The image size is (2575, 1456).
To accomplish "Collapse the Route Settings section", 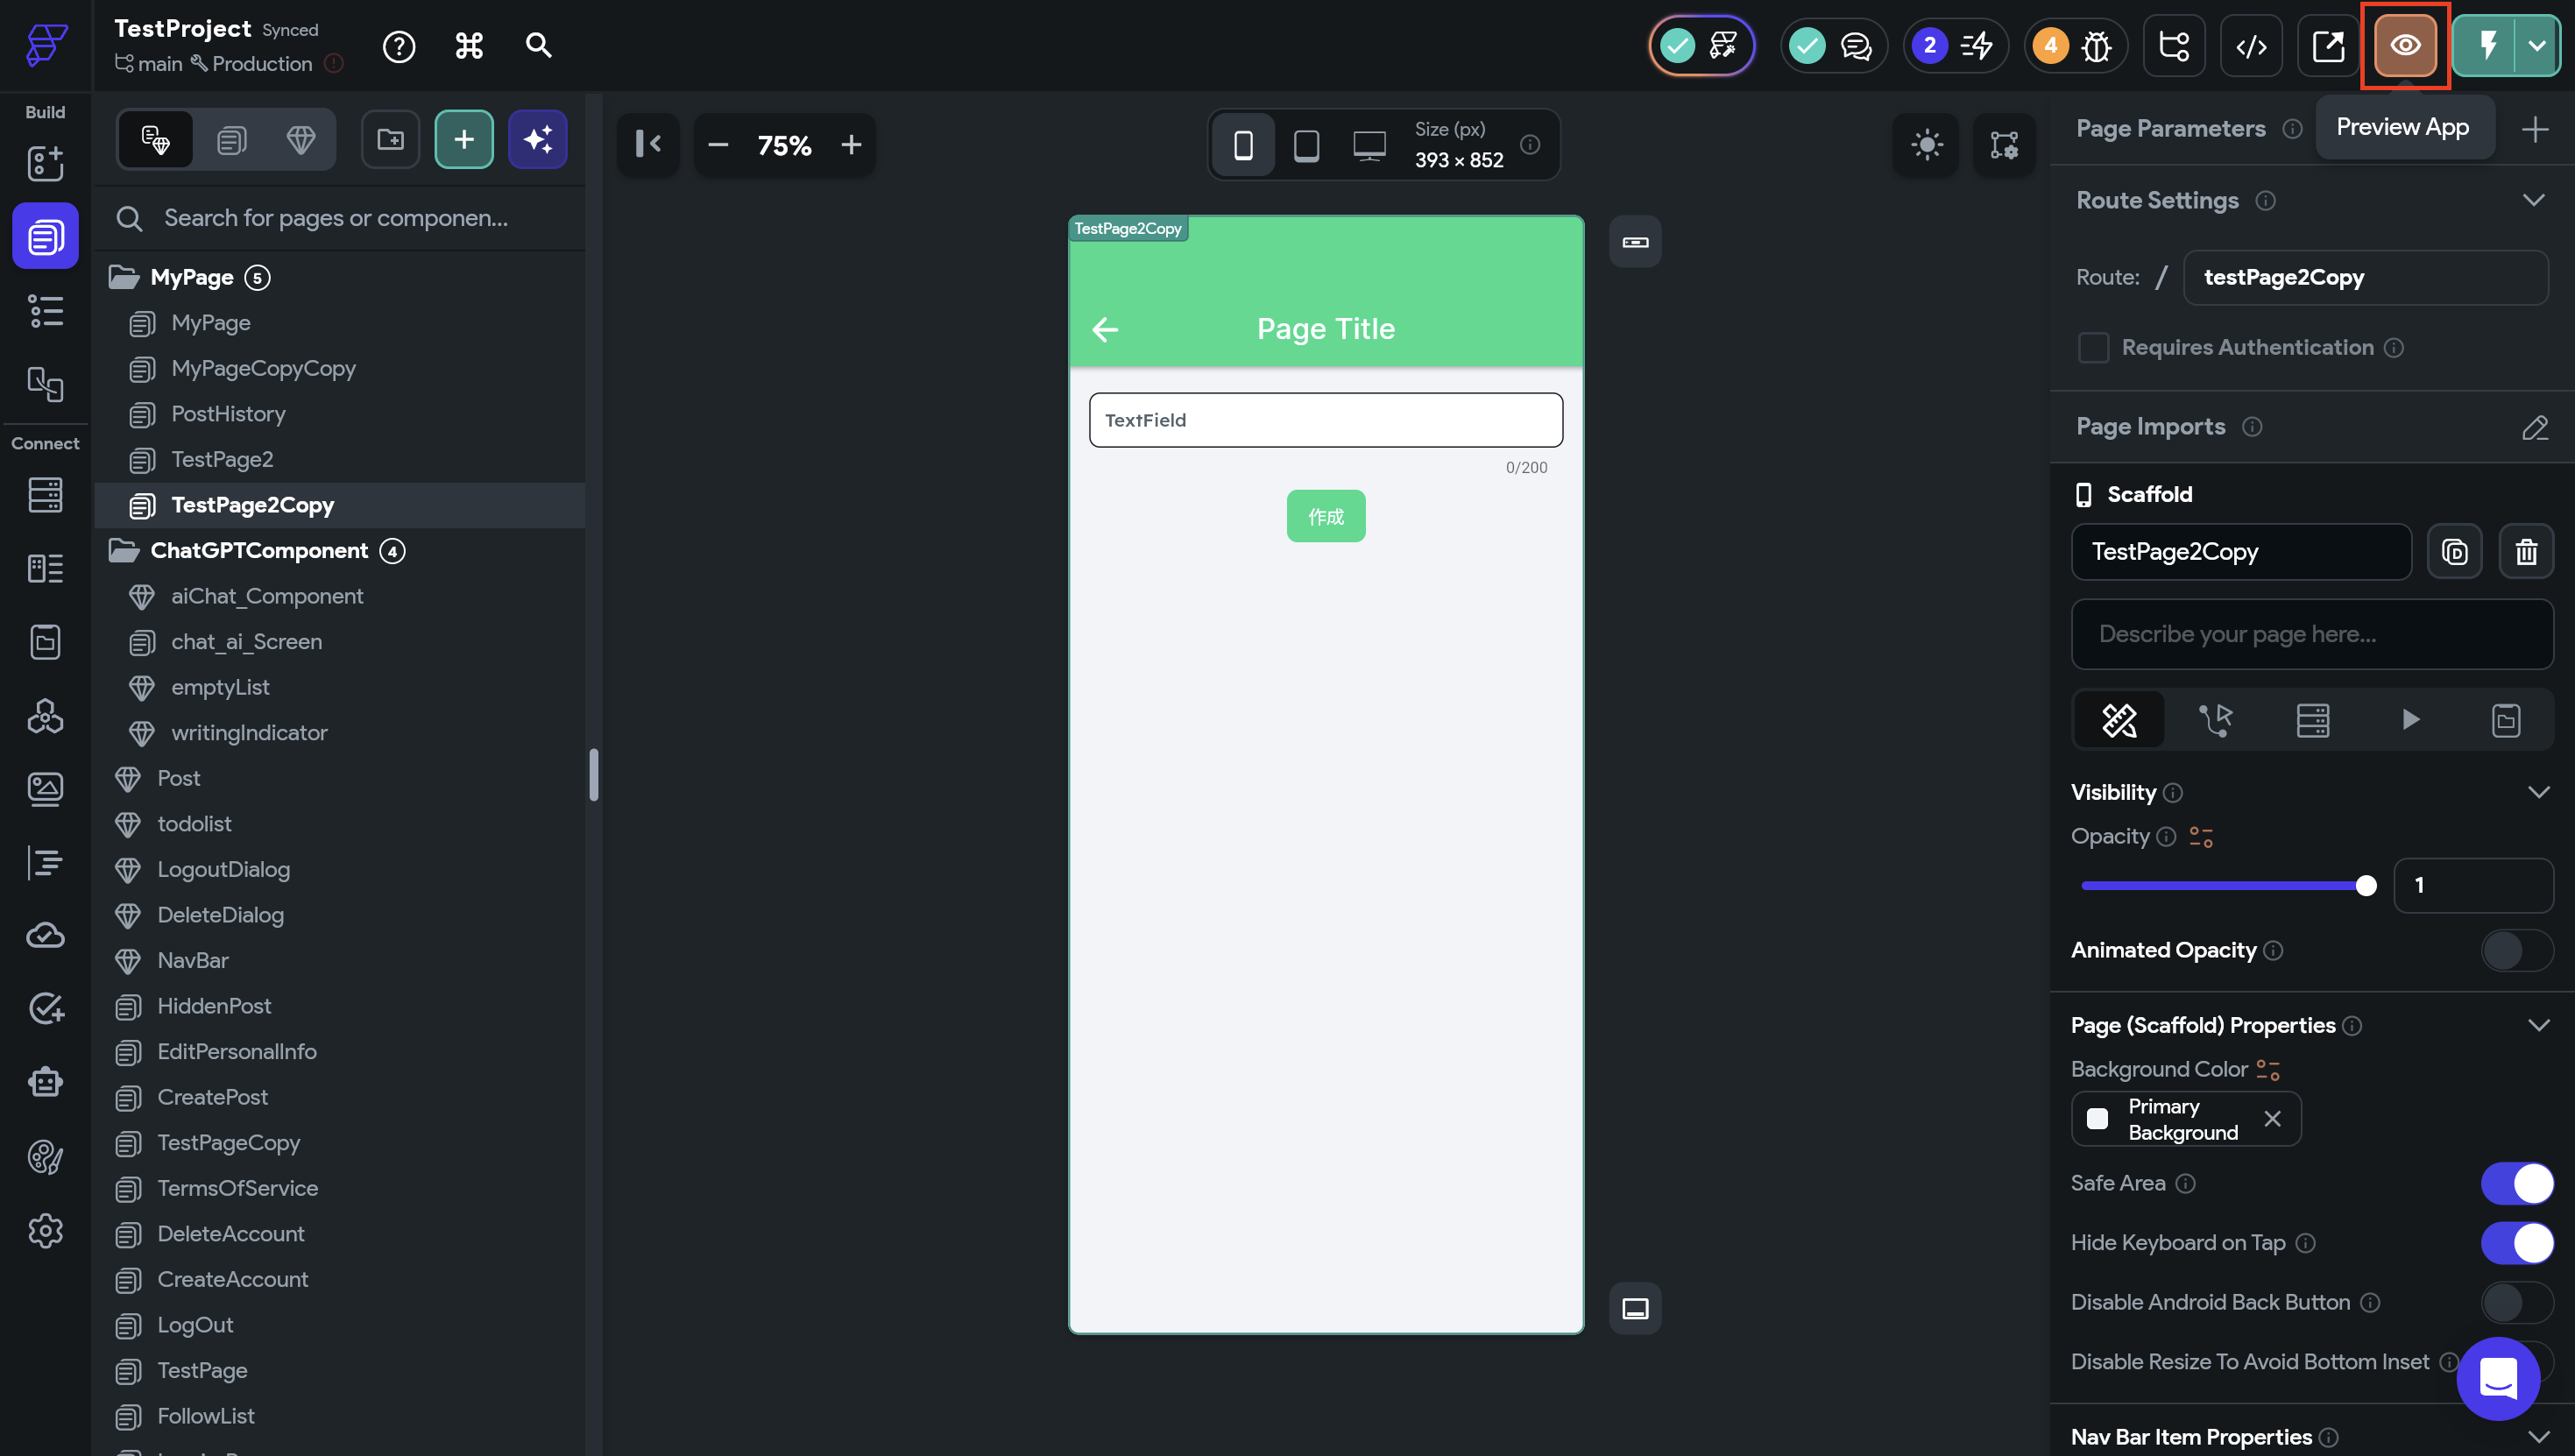I will click(x=2532, y=200).
